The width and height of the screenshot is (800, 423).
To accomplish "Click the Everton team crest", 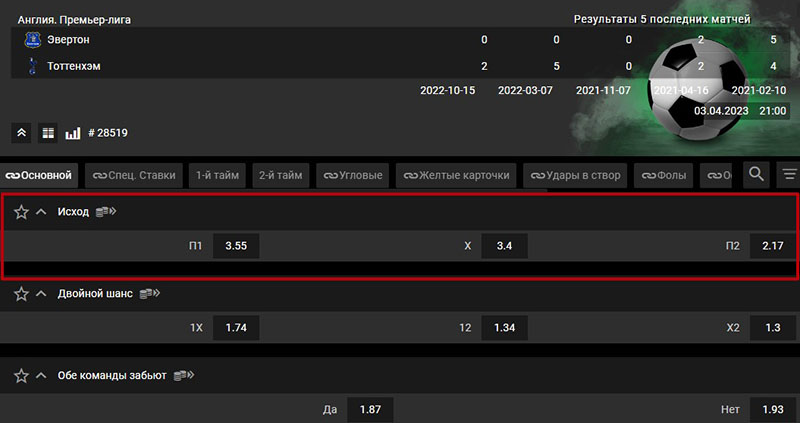I will pos(31,39).
